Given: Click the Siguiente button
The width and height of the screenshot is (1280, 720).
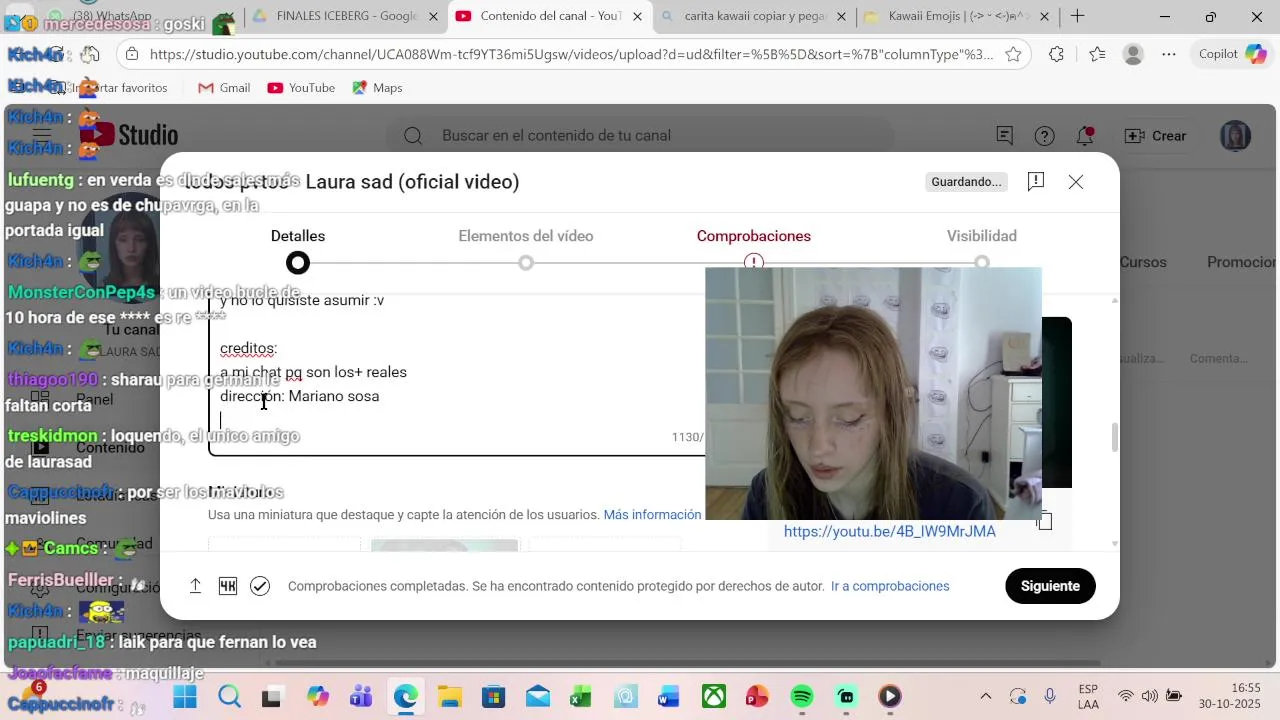Looking at the screenshot, I should point(1050,586).
